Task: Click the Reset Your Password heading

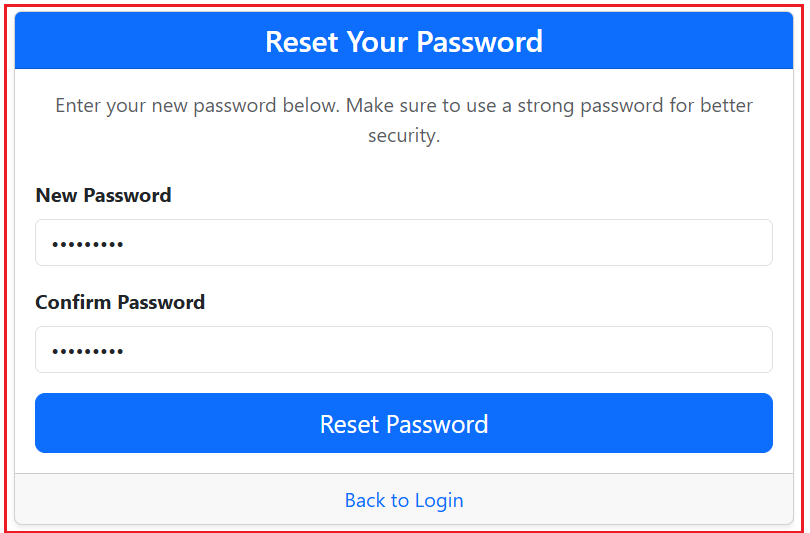Action: tap(404, 42)
